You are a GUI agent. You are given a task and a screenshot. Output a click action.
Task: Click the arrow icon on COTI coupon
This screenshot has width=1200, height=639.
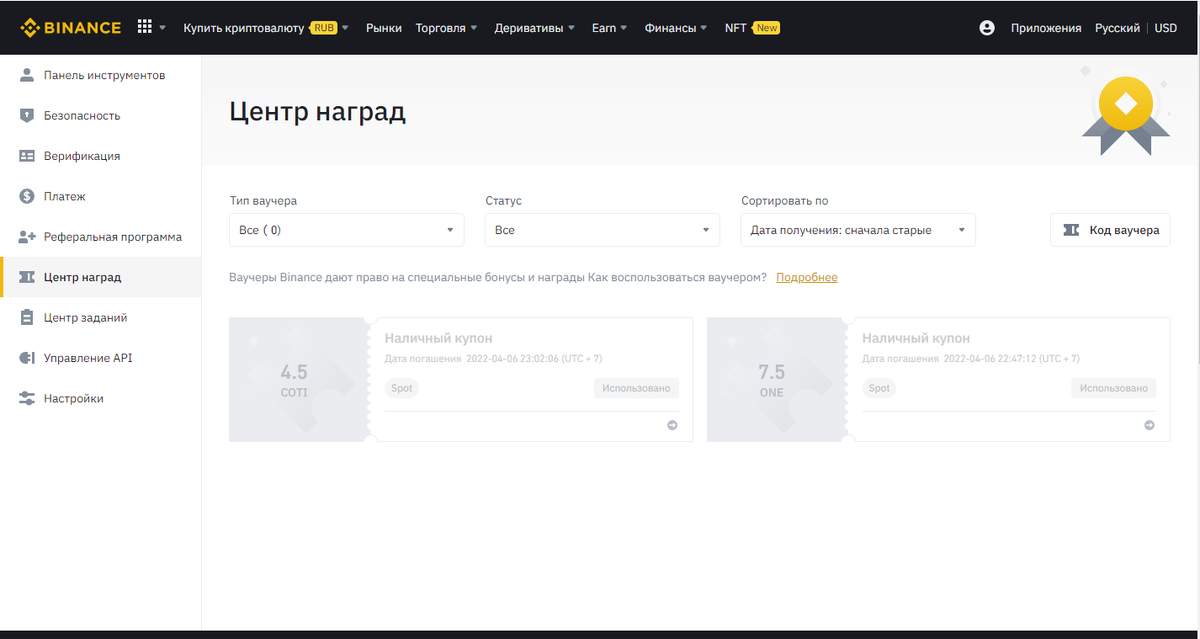click(672, 425)
